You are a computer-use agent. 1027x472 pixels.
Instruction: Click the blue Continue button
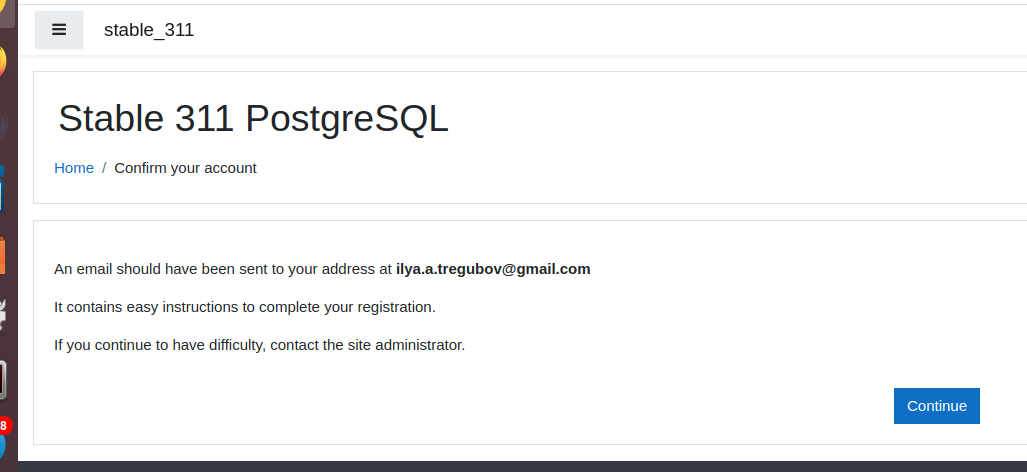point(937,406)
